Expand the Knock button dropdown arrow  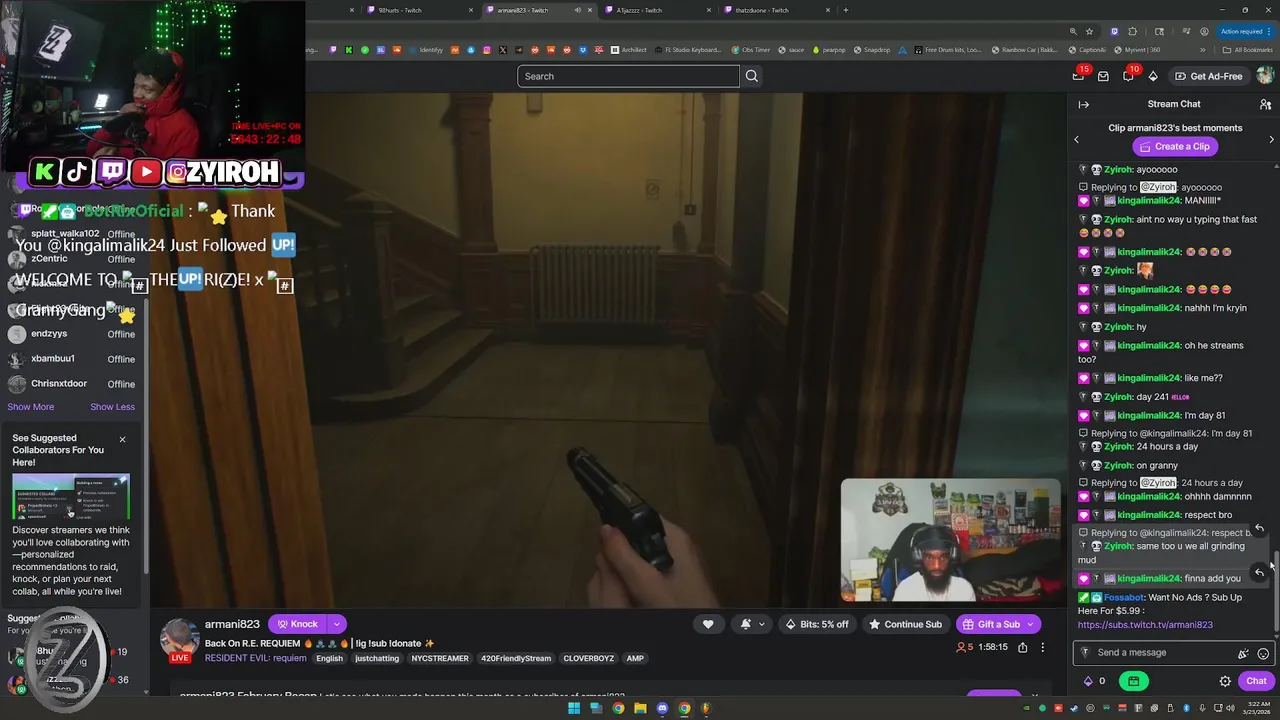(x=337, y=624)
